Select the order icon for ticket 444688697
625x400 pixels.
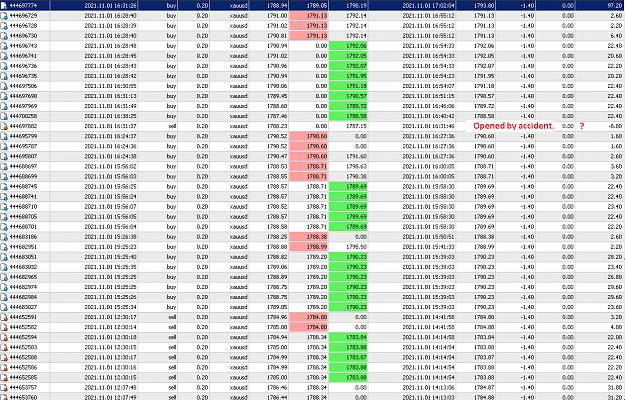click(4, 167)
